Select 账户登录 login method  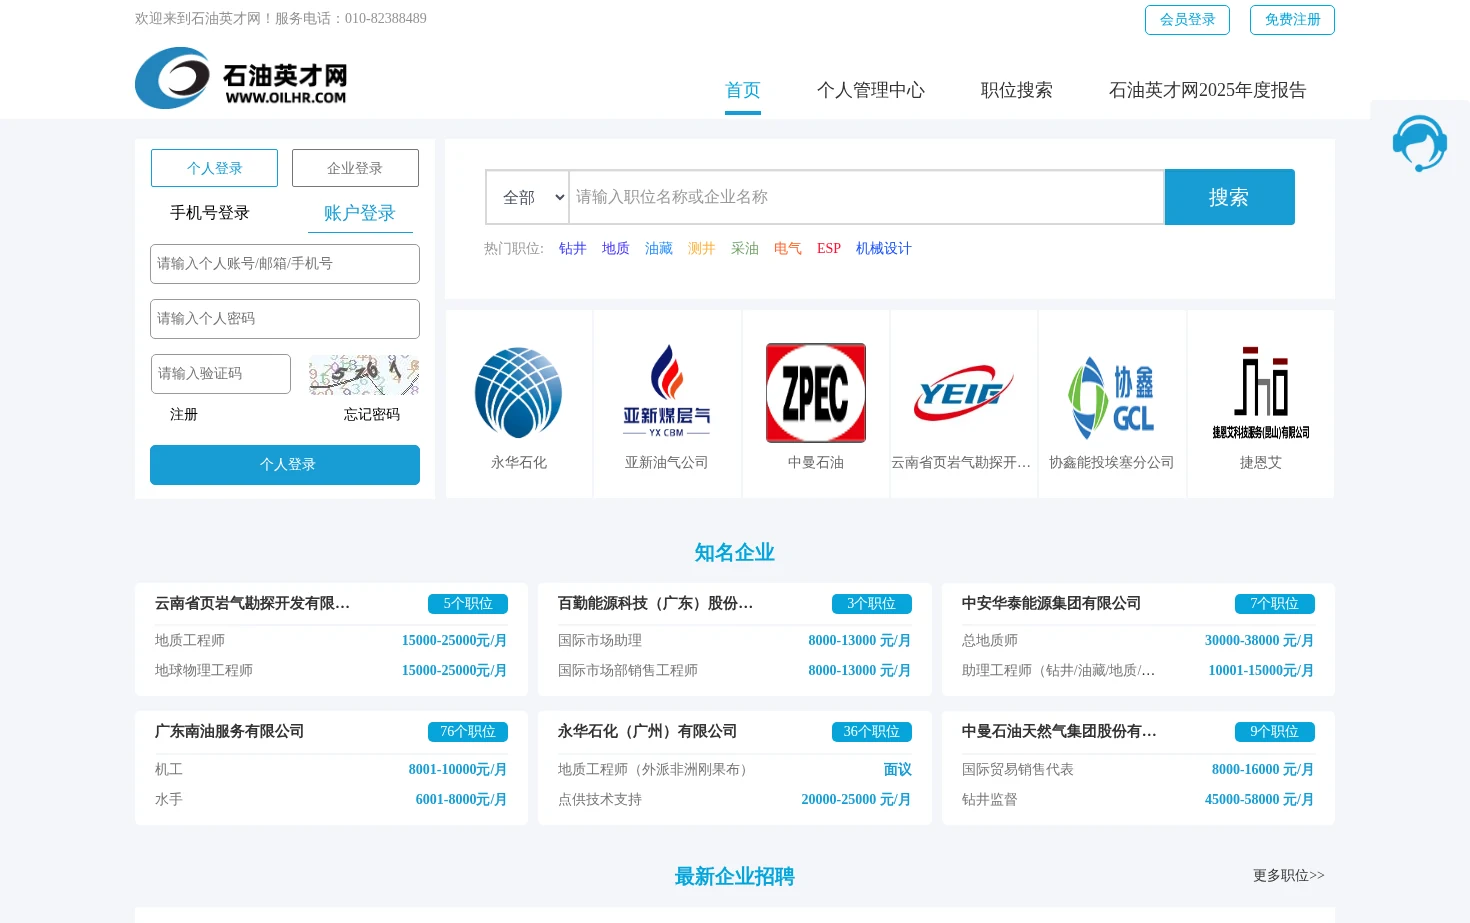pos(360,213)
